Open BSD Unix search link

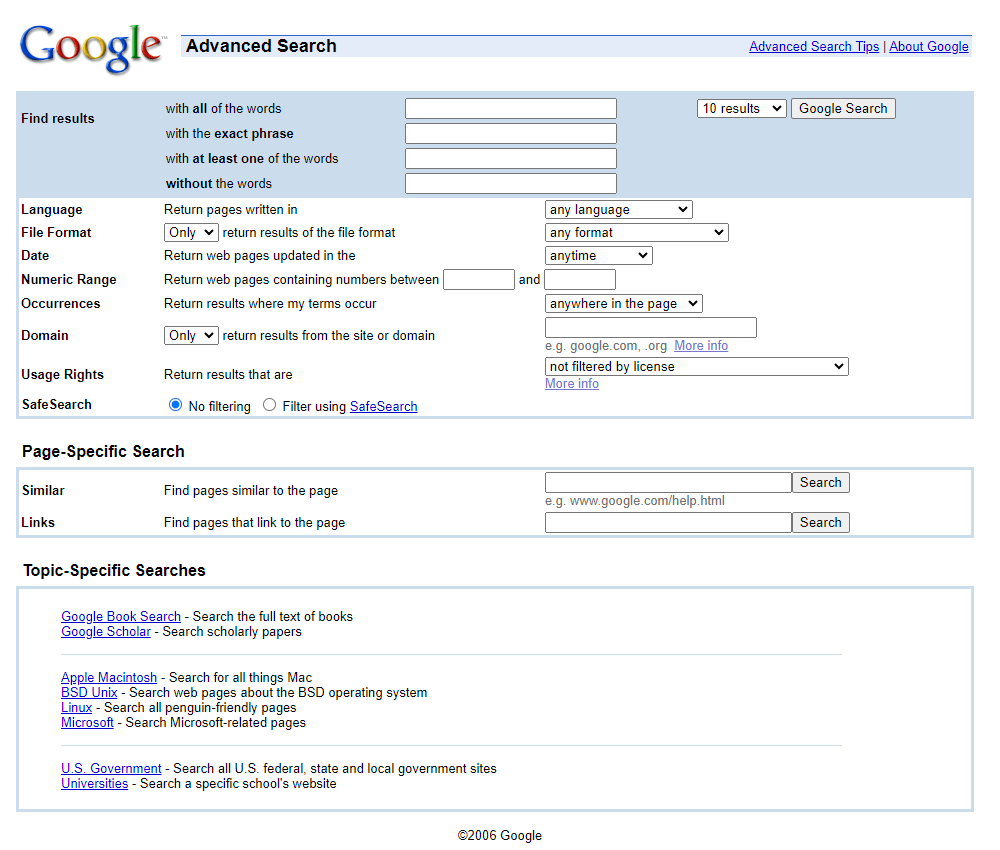pyautogui.click(x=89, y=692)
